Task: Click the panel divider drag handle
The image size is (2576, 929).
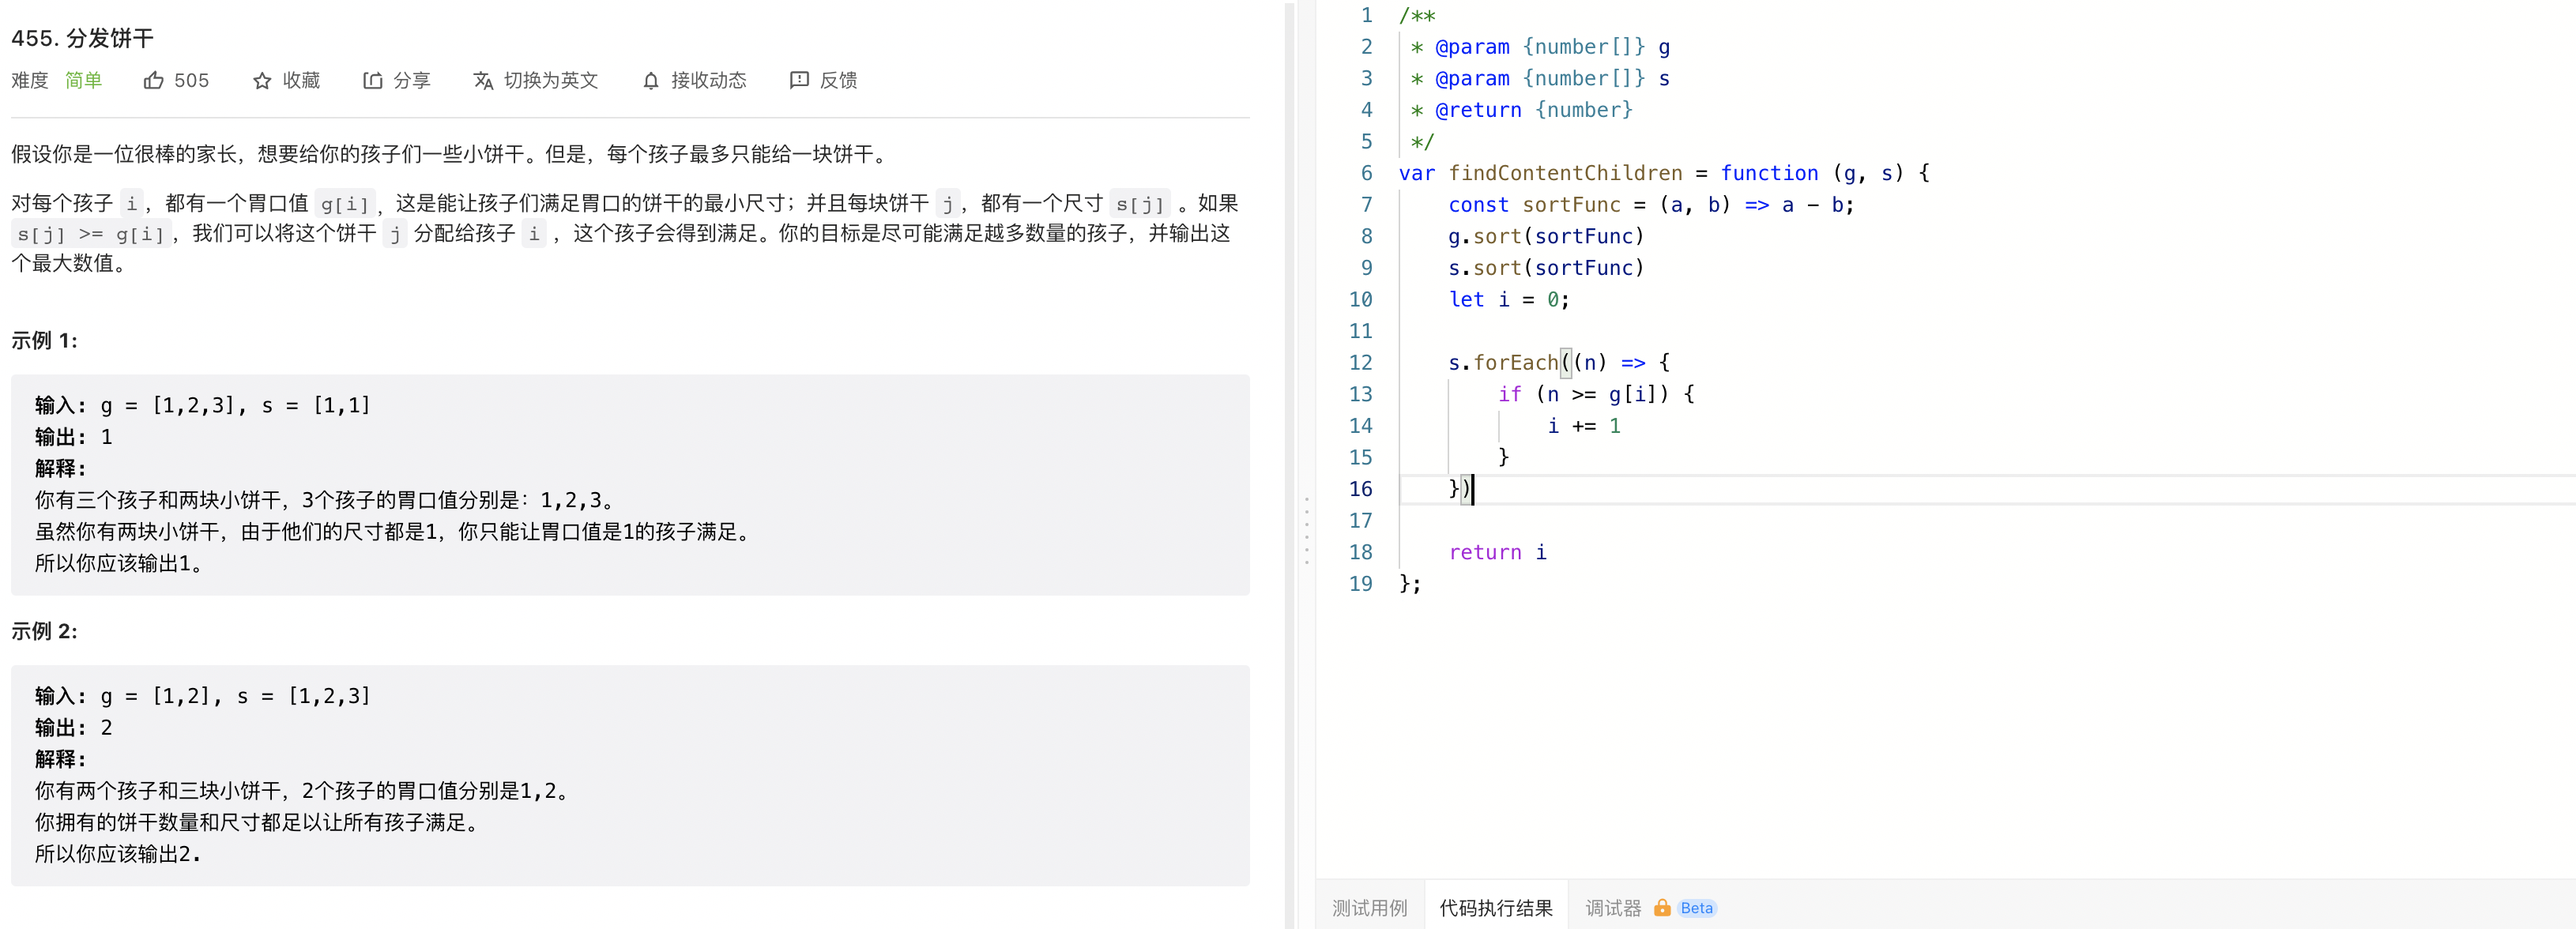Action: pos(1306,530)
